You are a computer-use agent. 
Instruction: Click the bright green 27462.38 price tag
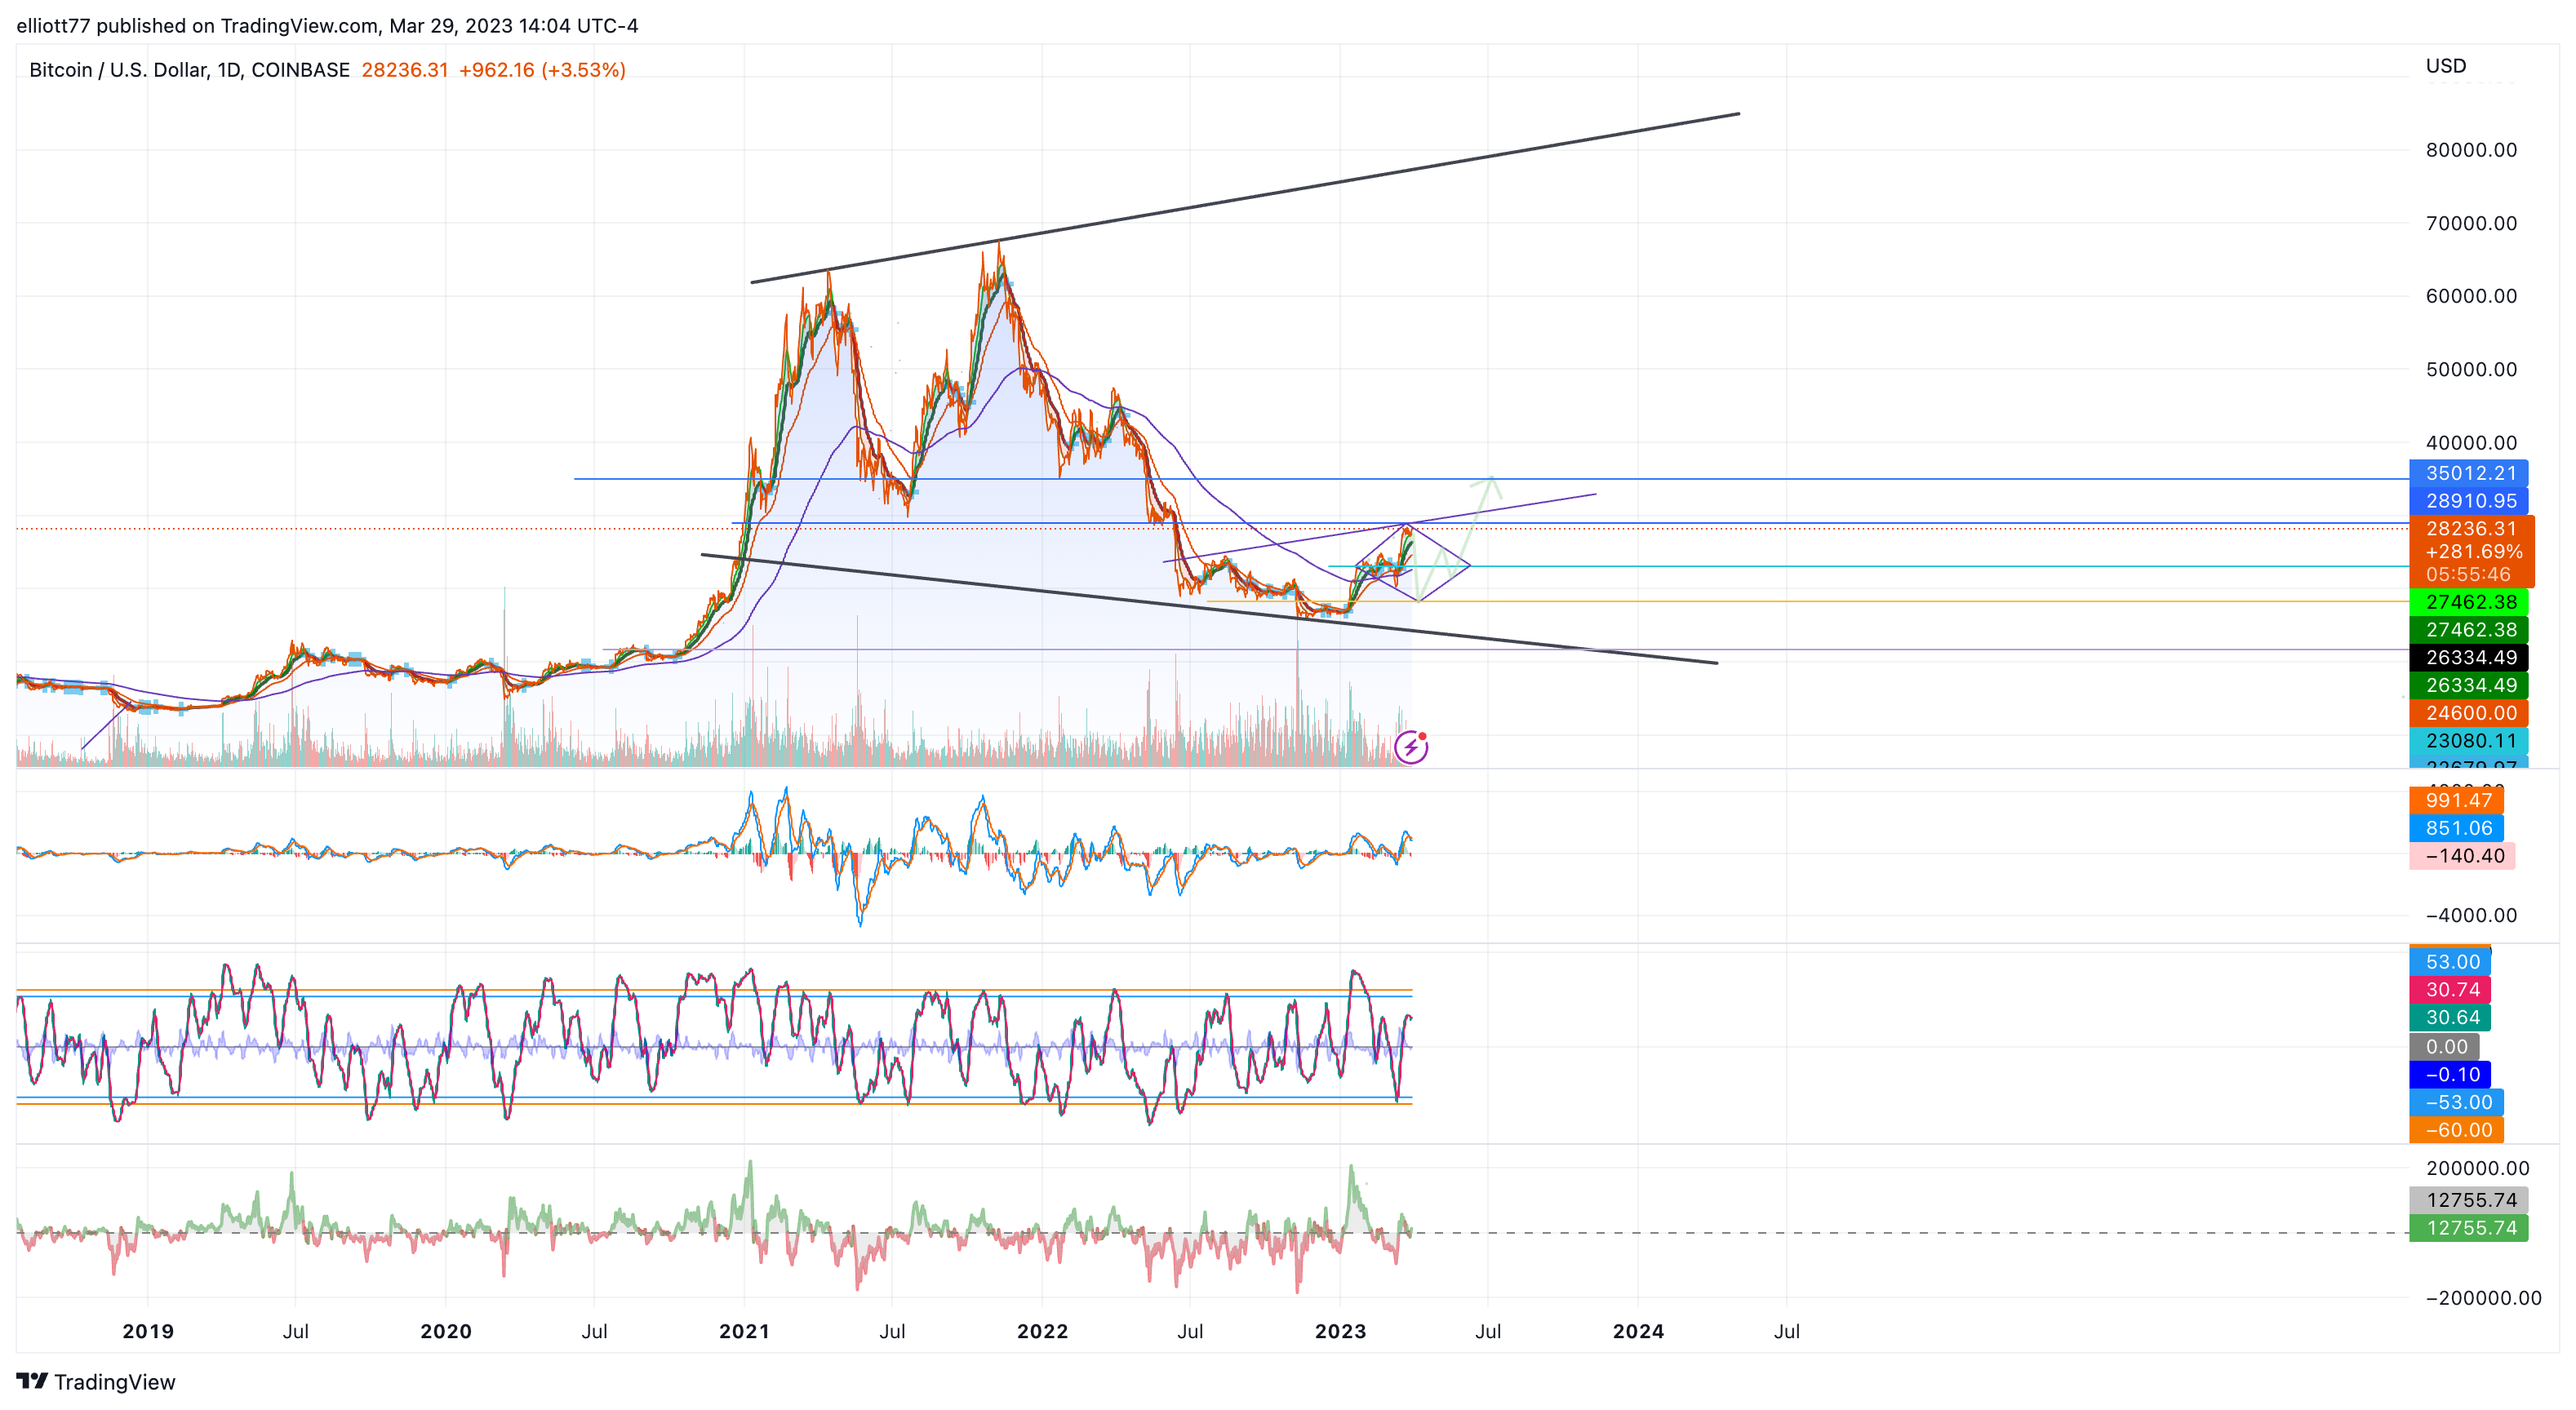click(x=2469, y=602)
